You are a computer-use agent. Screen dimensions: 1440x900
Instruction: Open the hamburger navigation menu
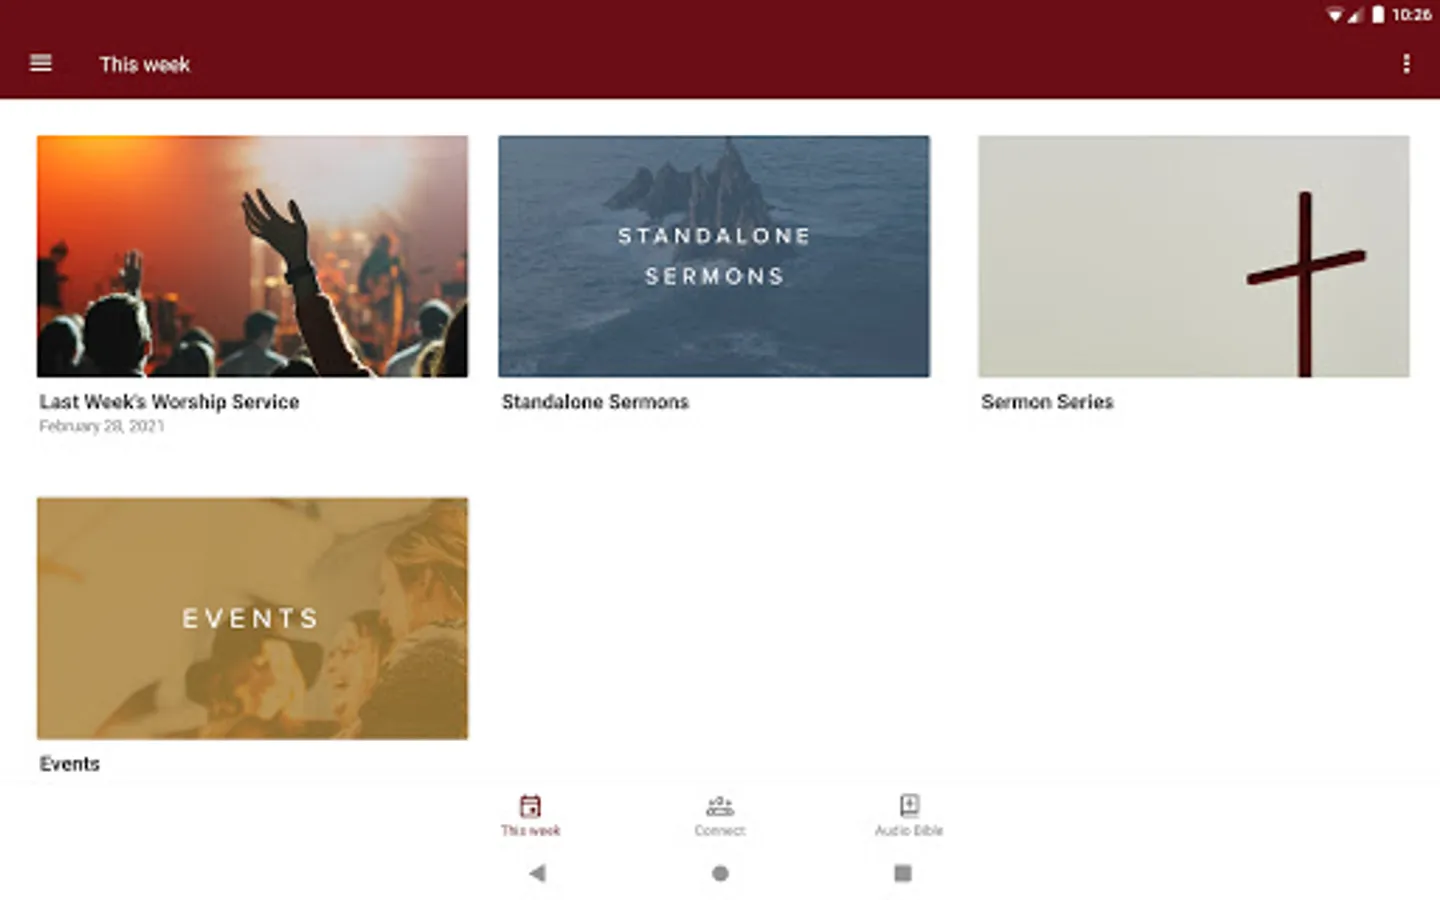coord(41,63)
